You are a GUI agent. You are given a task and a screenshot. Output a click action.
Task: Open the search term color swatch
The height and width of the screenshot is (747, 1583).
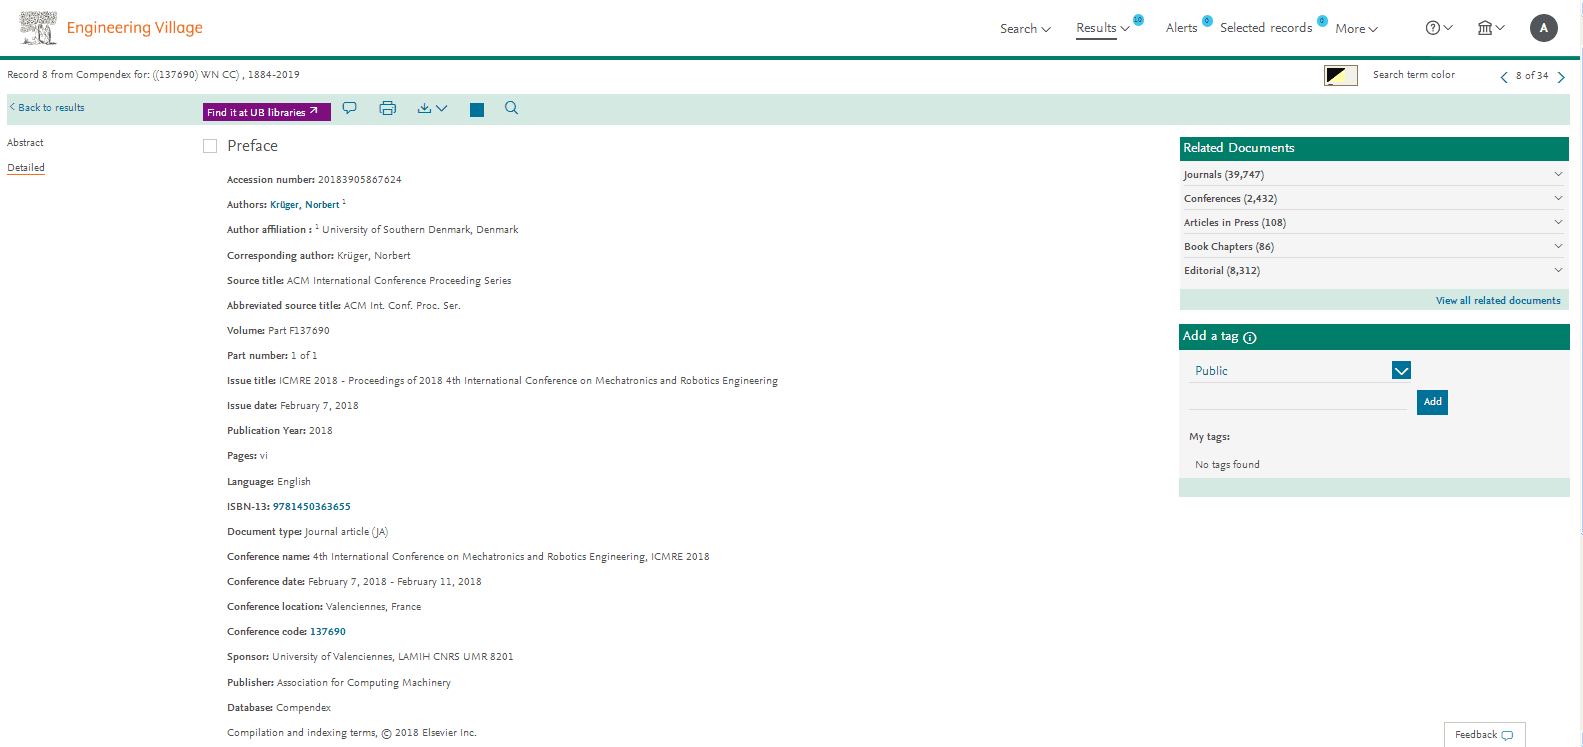1341,76
